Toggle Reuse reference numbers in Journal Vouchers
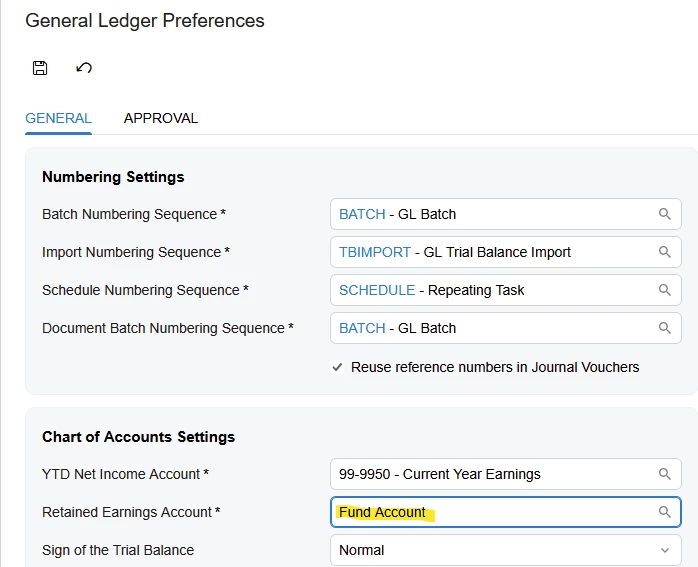Viewport: 698px width, 567px height. pos(338,367)
